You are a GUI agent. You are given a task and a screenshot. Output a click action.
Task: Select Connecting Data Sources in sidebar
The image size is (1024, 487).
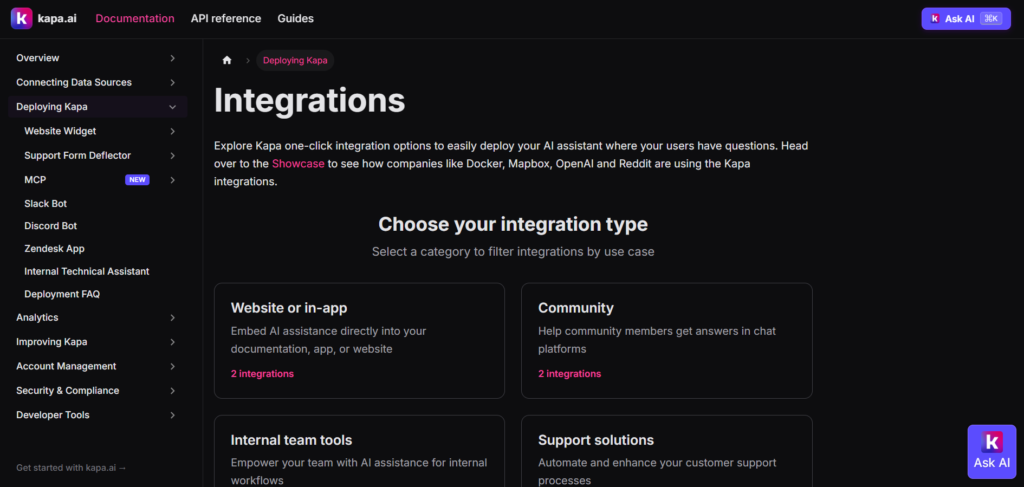[74, 82]
